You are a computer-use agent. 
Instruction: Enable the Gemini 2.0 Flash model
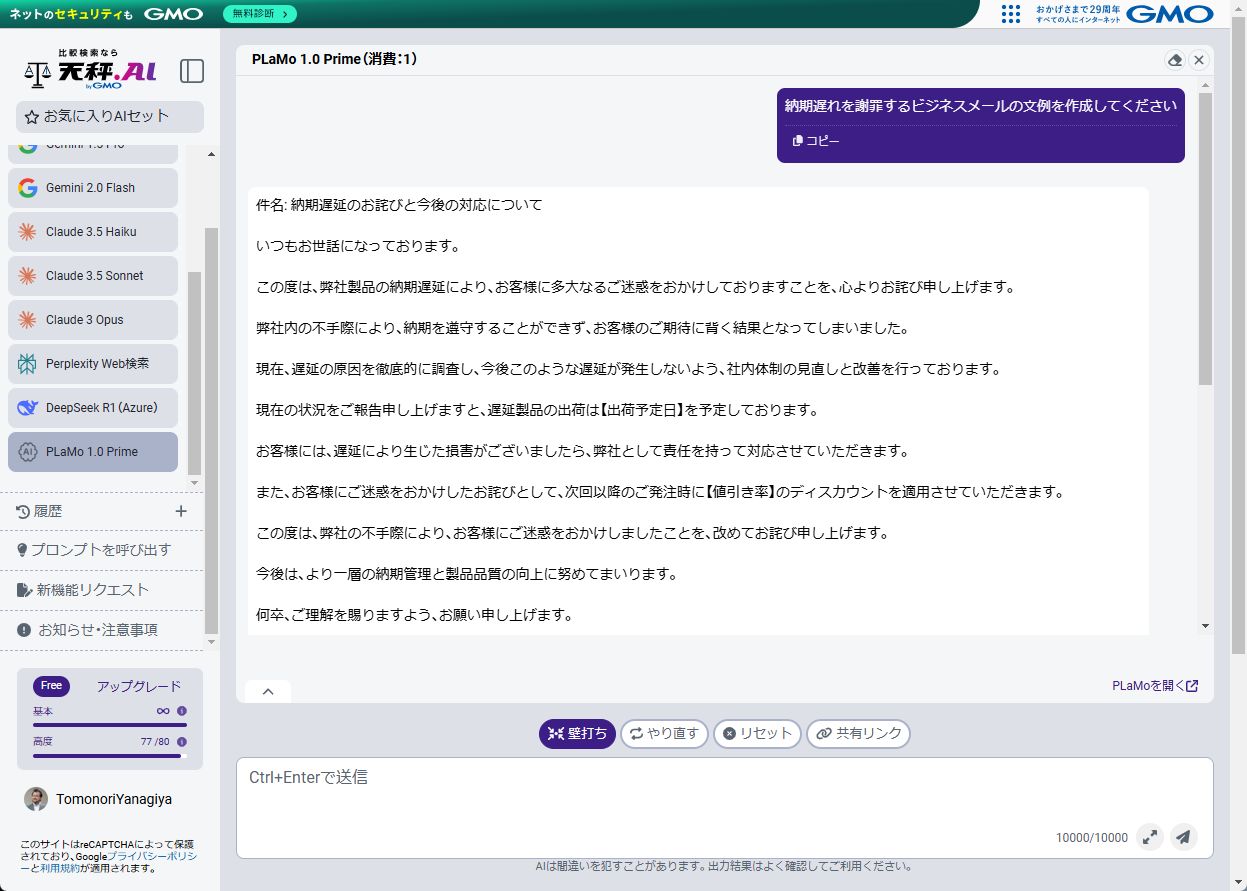pyautogui.click(x=92, y=188)
